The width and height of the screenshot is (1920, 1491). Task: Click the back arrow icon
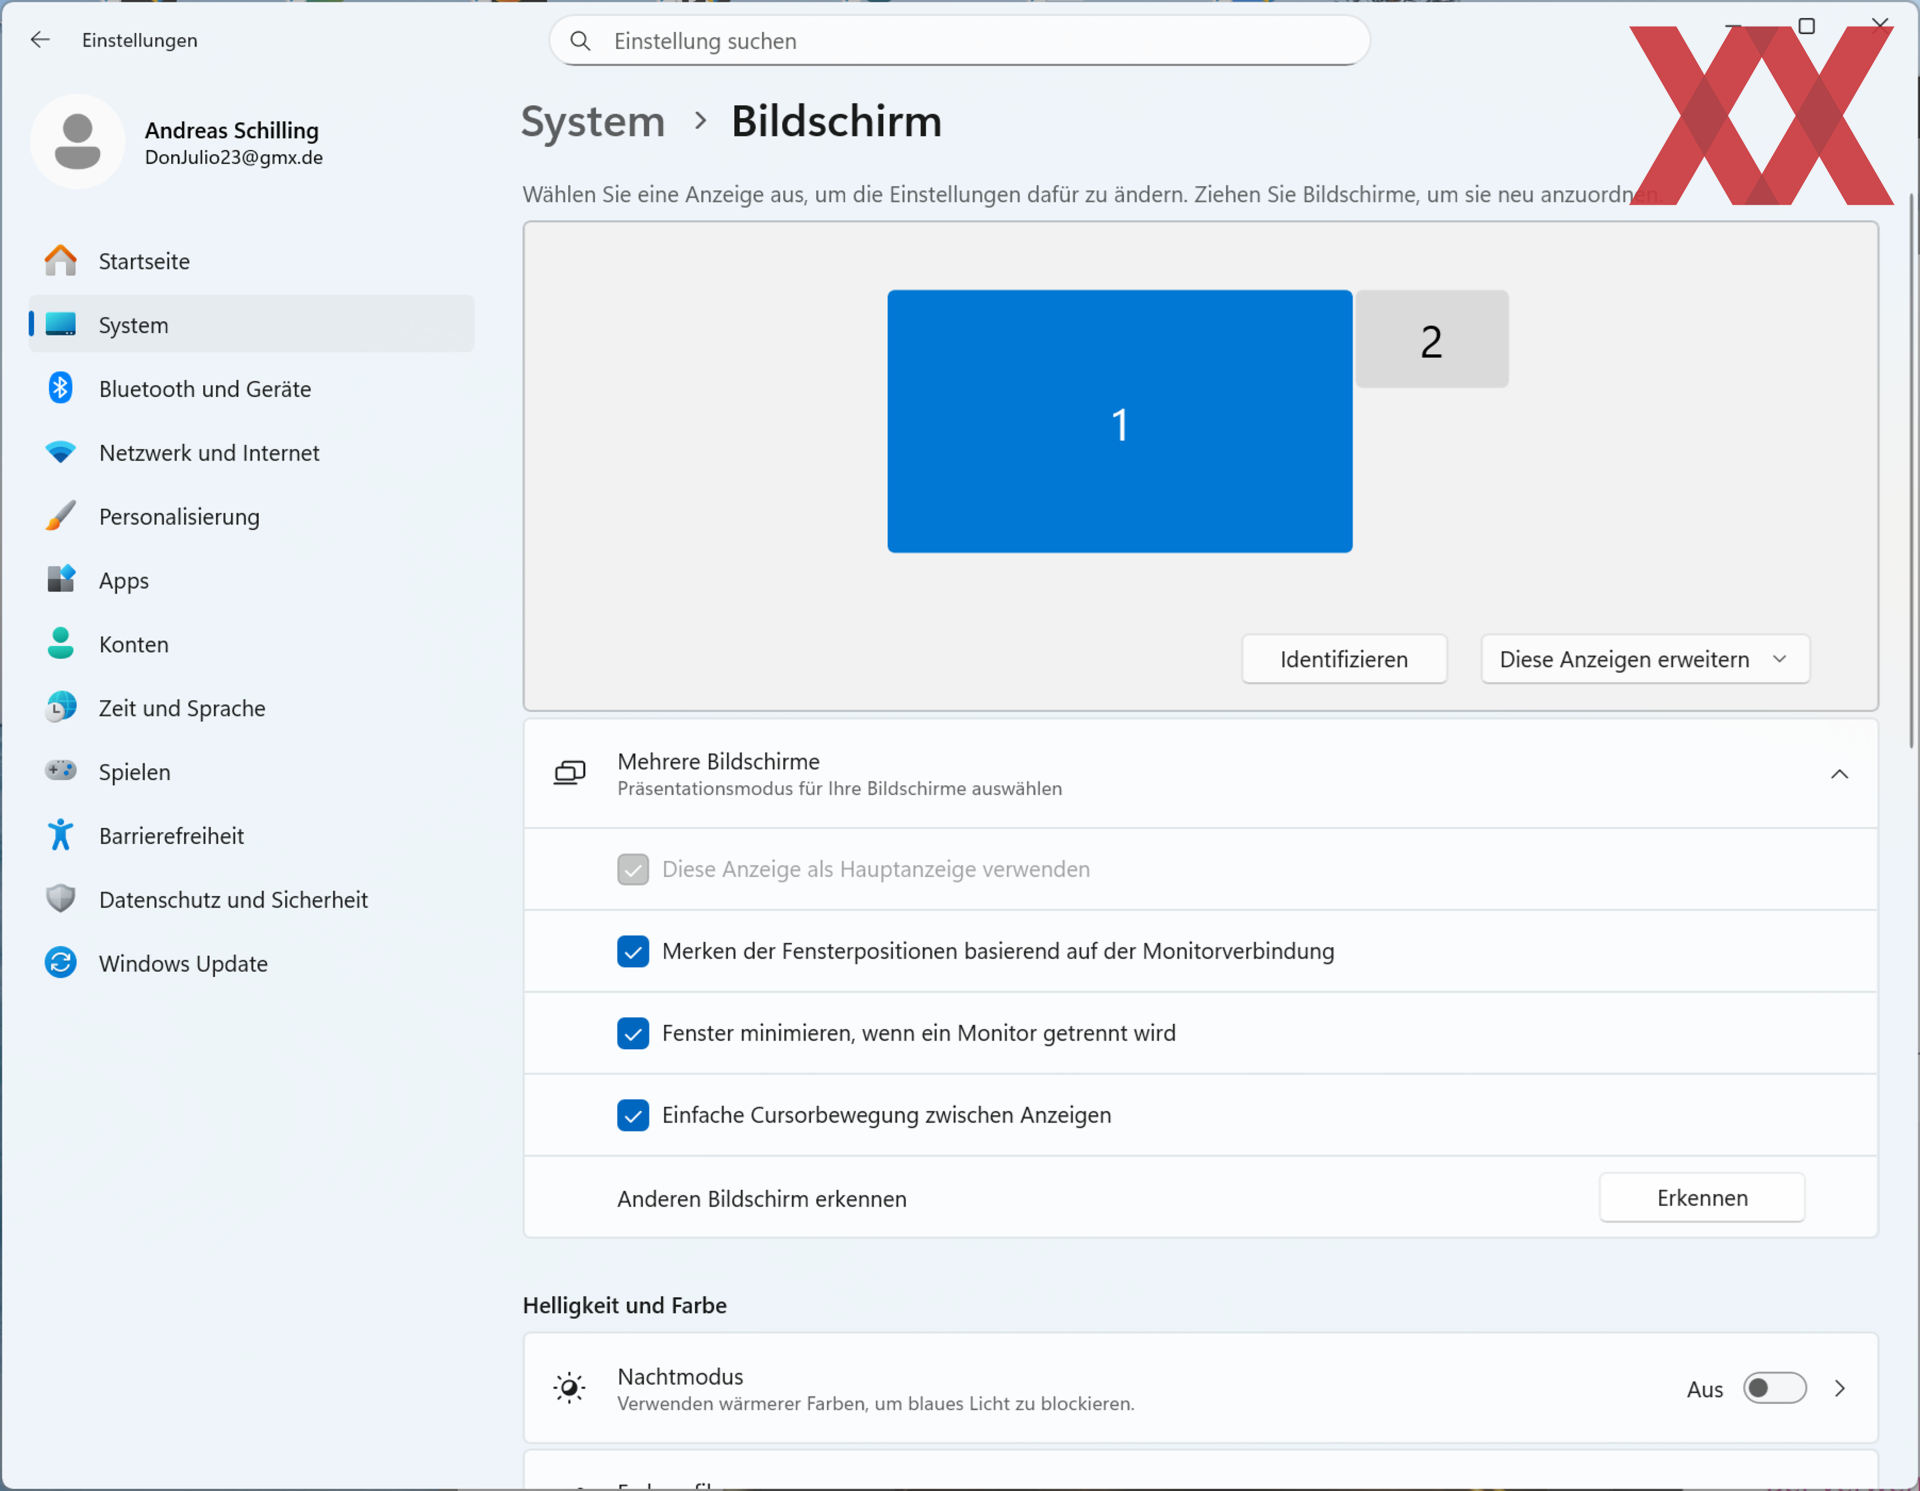point(40,40)
